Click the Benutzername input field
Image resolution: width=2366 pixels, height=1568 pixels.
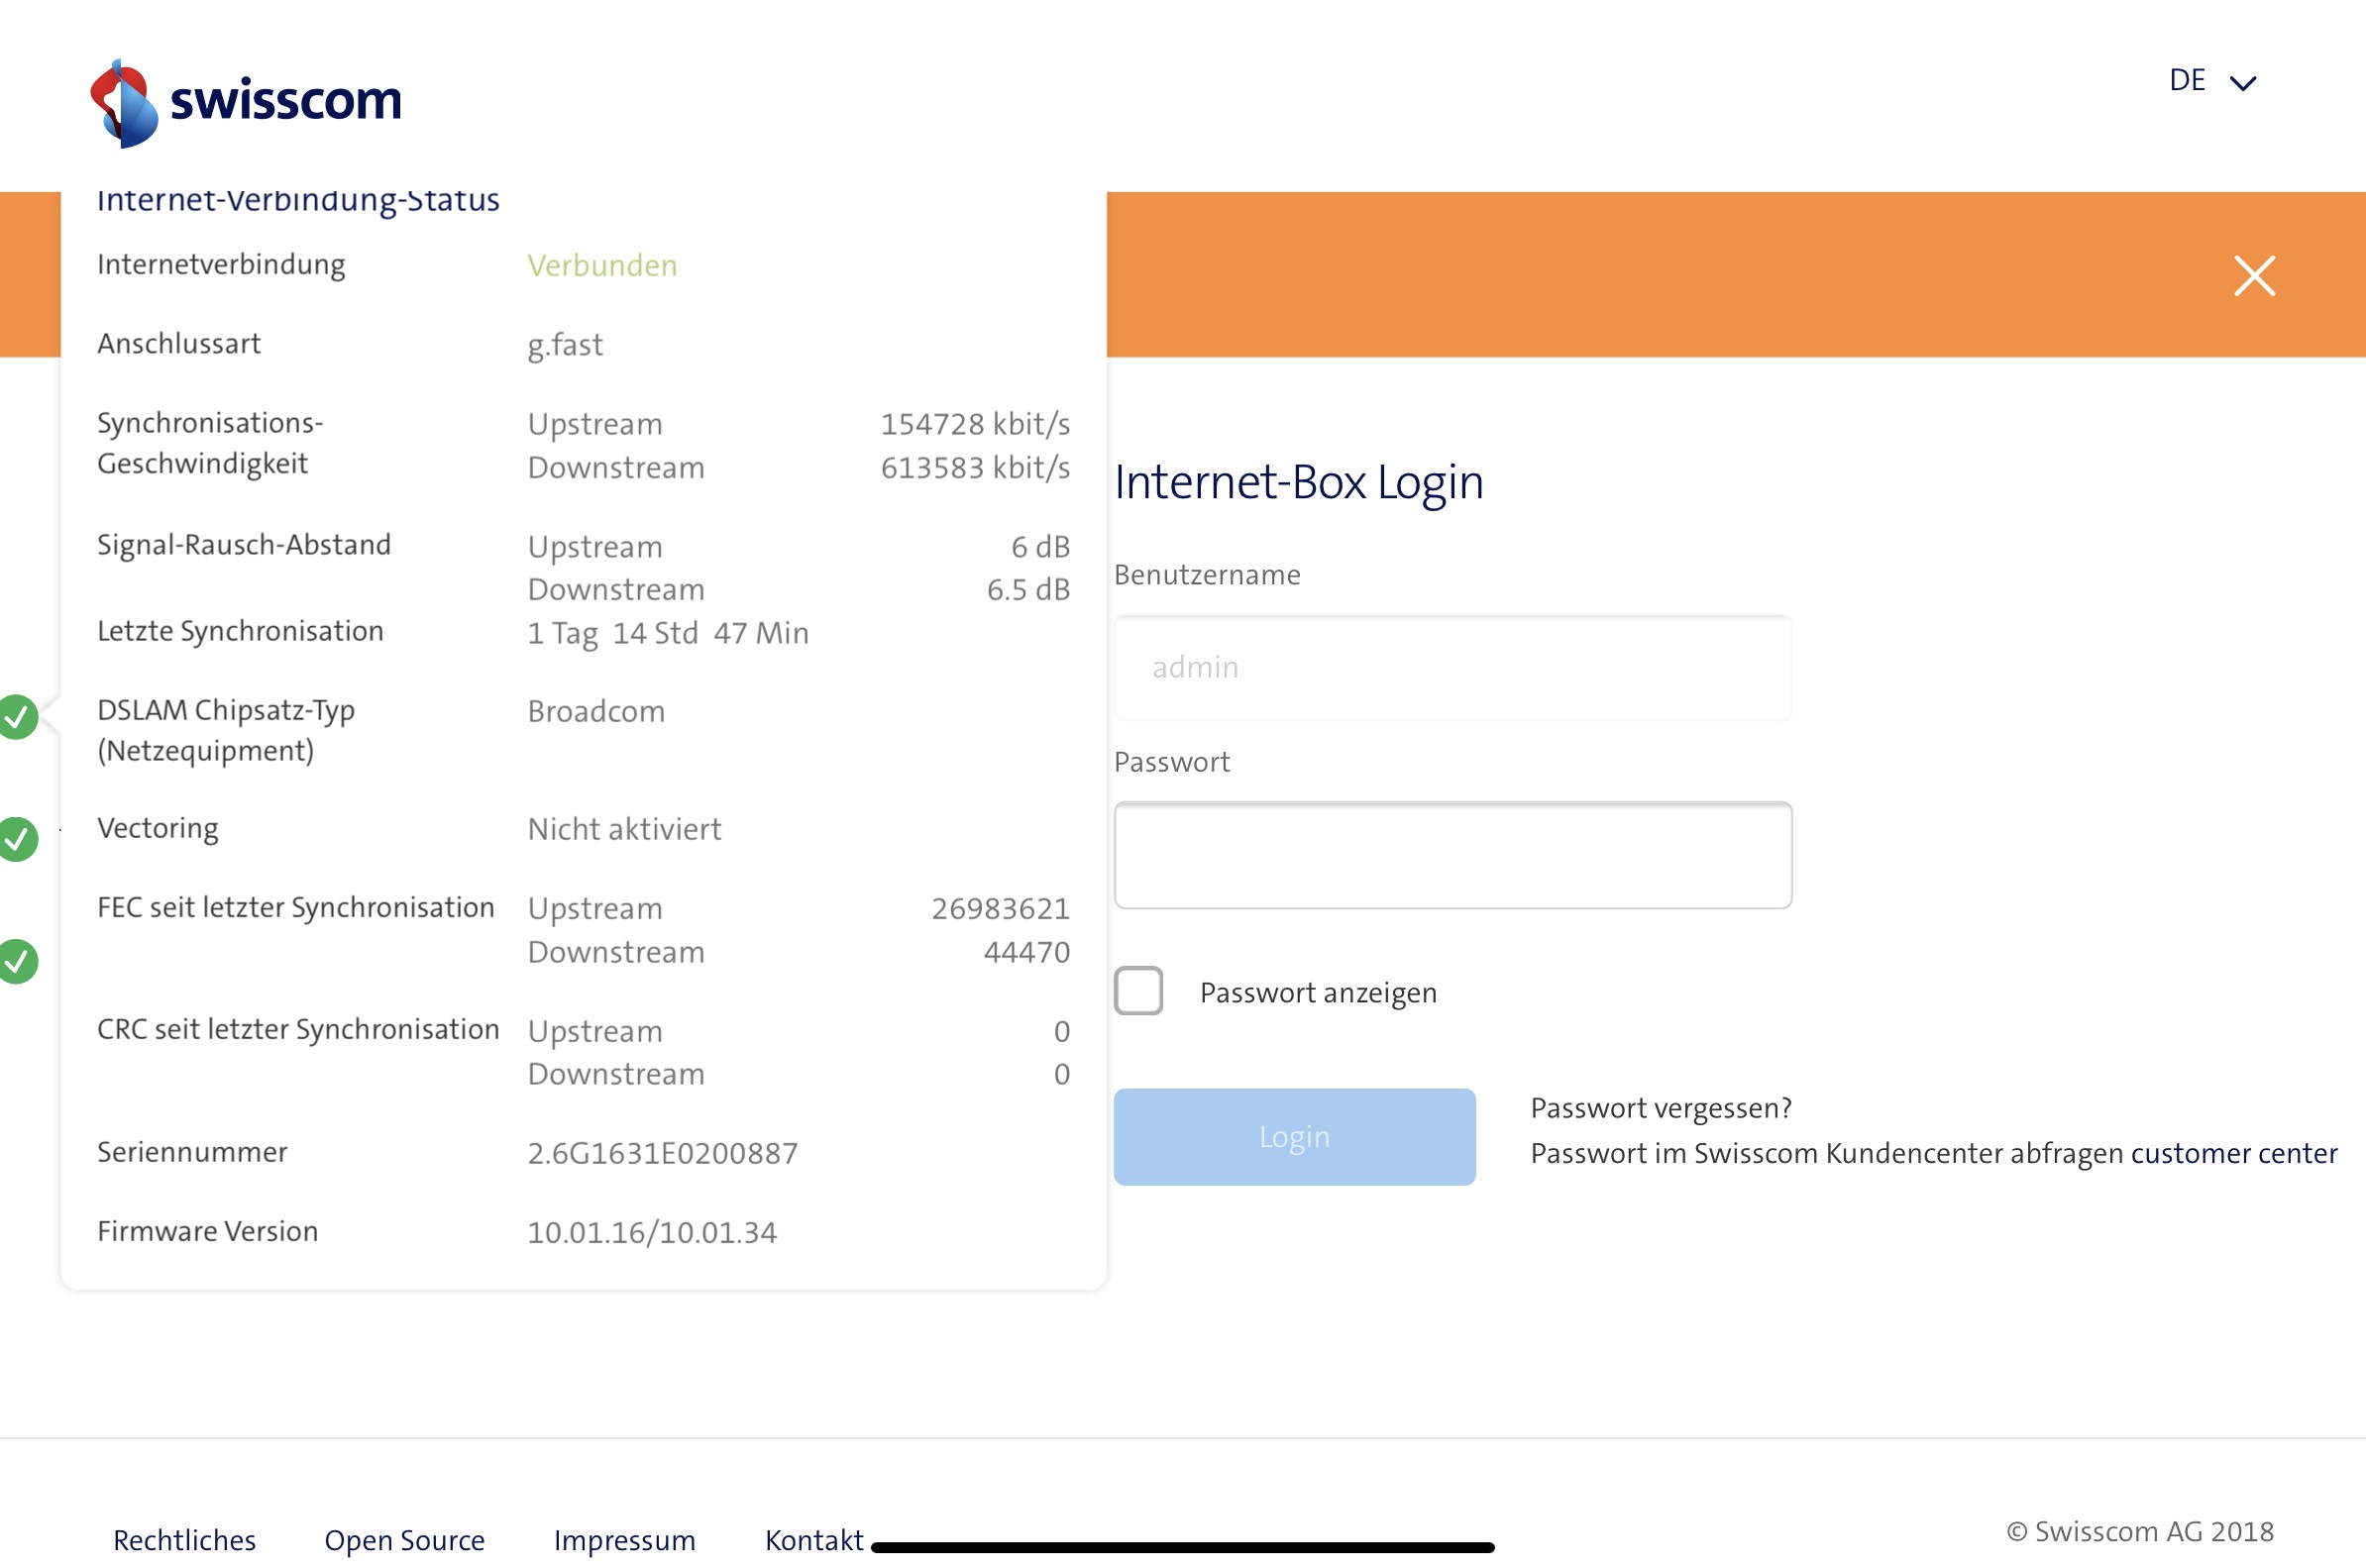coord(1452,667)
